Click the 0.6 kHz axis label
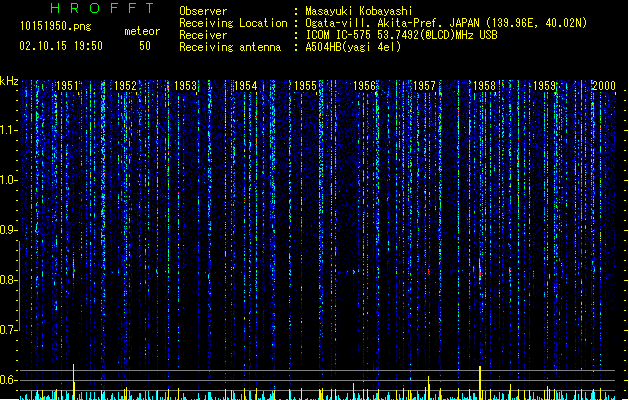 (8, 380)
